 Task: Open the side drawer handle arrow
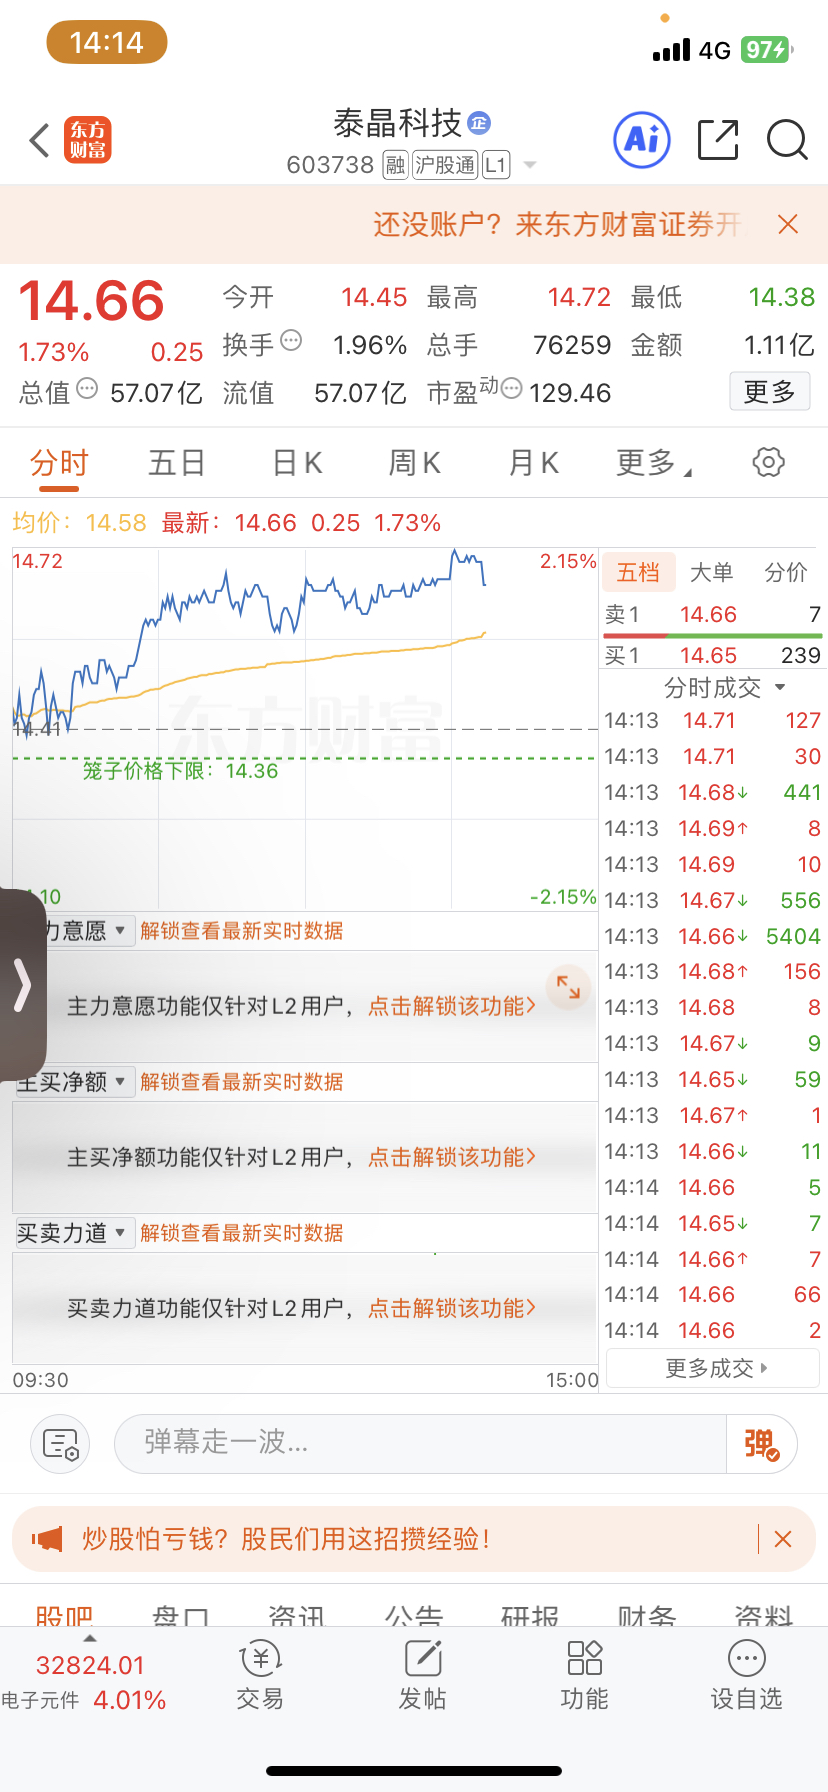[x=22, y=986]
